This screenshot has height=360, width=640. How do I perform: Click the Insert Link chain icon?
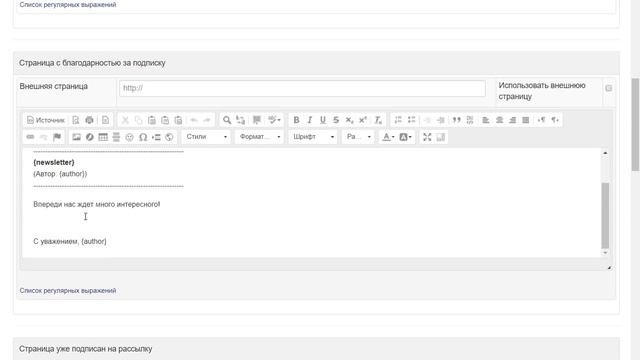click(x=30, y=137)
